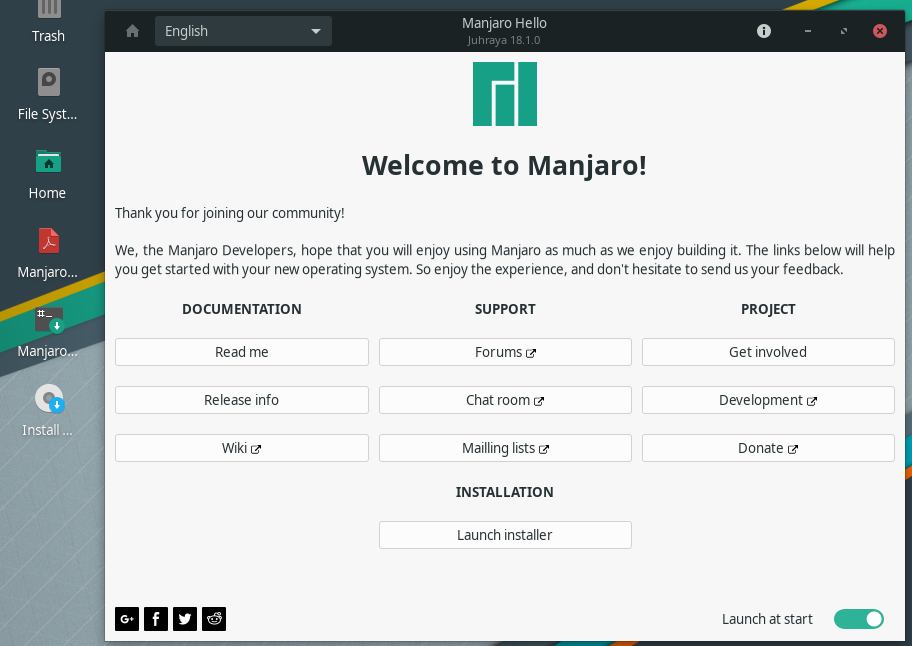Click the DOCUMENTATION heading text
The width and height of the screenshot is (912, 646).
pos(242,309)
